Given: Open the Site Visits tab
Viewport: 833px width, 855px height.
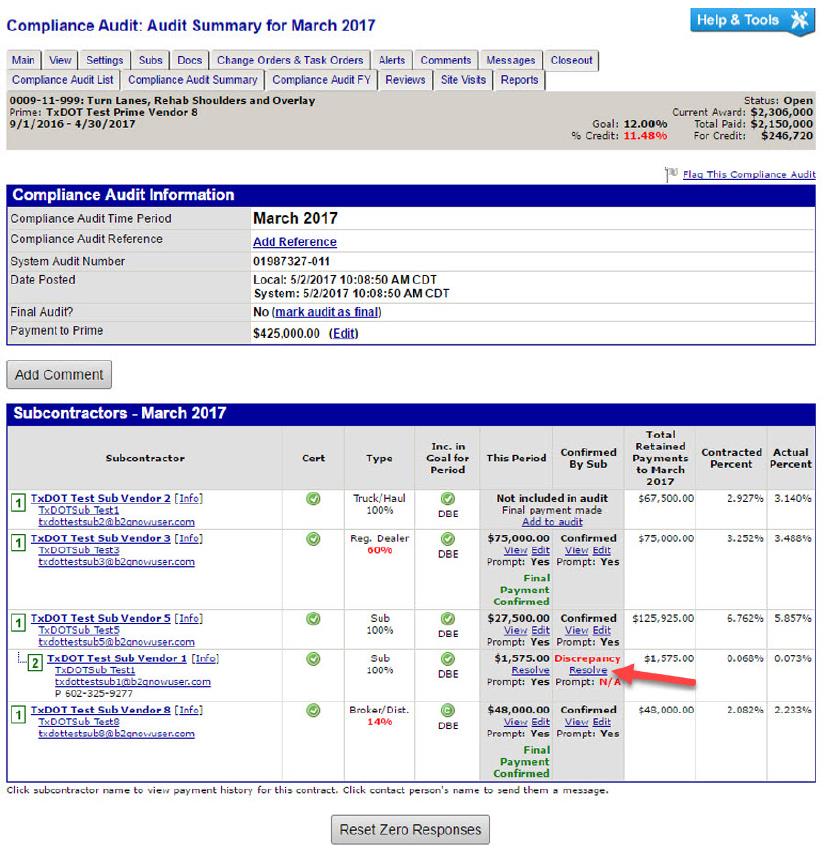Looking at the screenshot, I should tap(463, 80).
